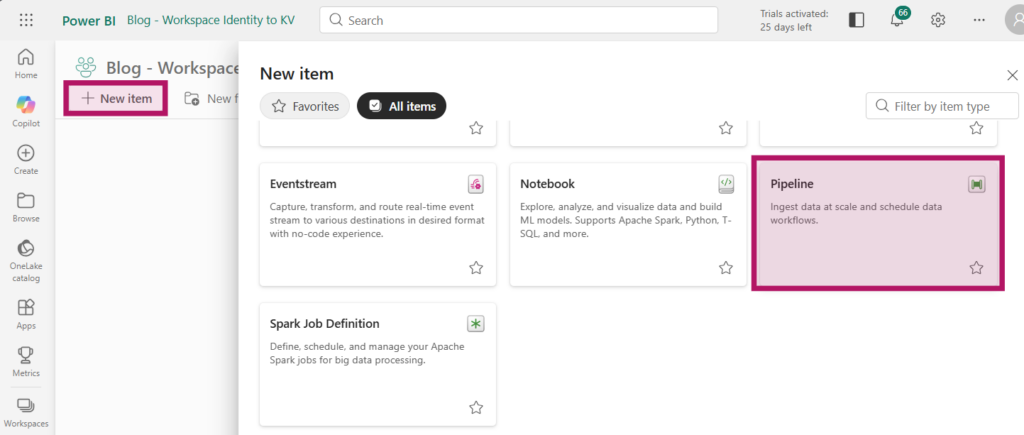Select the Pipeline card
1024x435 pixels.
coord(876,224)
